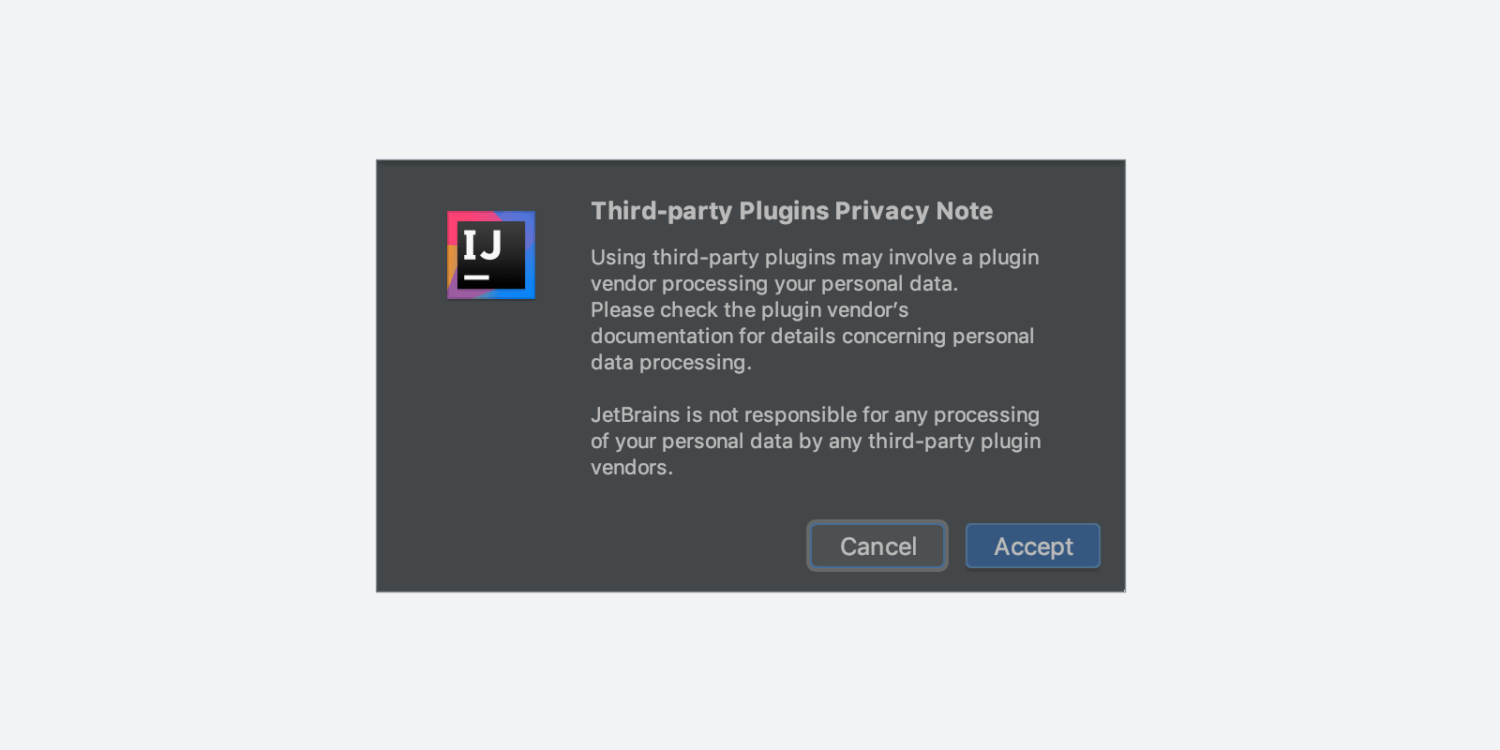Click the word 'Third-party' in the heading
The width and height of the screenshot is (1500, 750).
pos(662,211)
